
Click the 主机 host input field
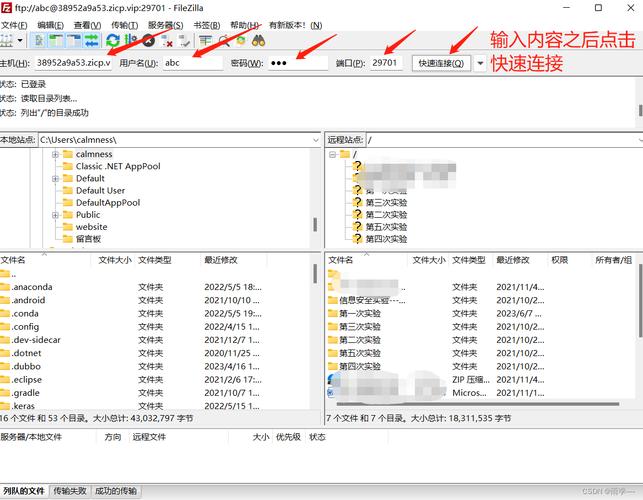(x=73, y=63)
